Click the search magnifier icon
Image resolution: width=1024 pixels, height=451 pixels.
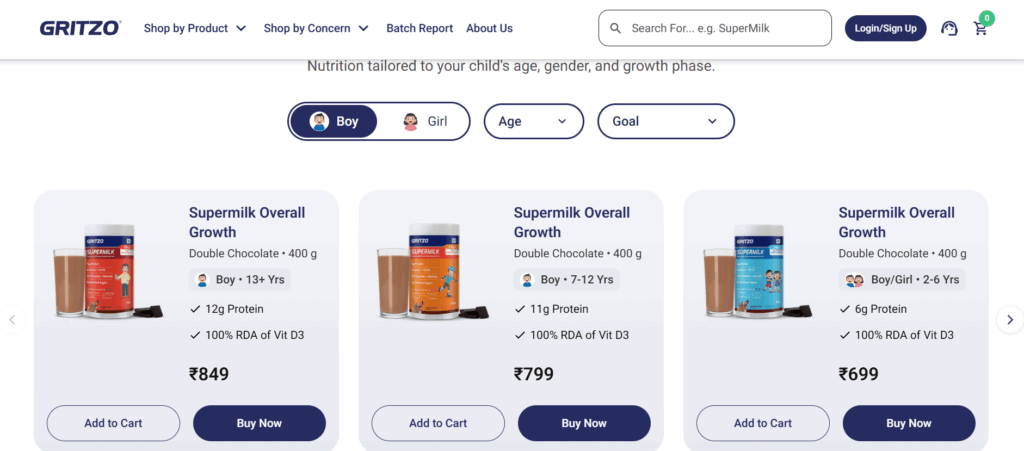pos(615,29)
